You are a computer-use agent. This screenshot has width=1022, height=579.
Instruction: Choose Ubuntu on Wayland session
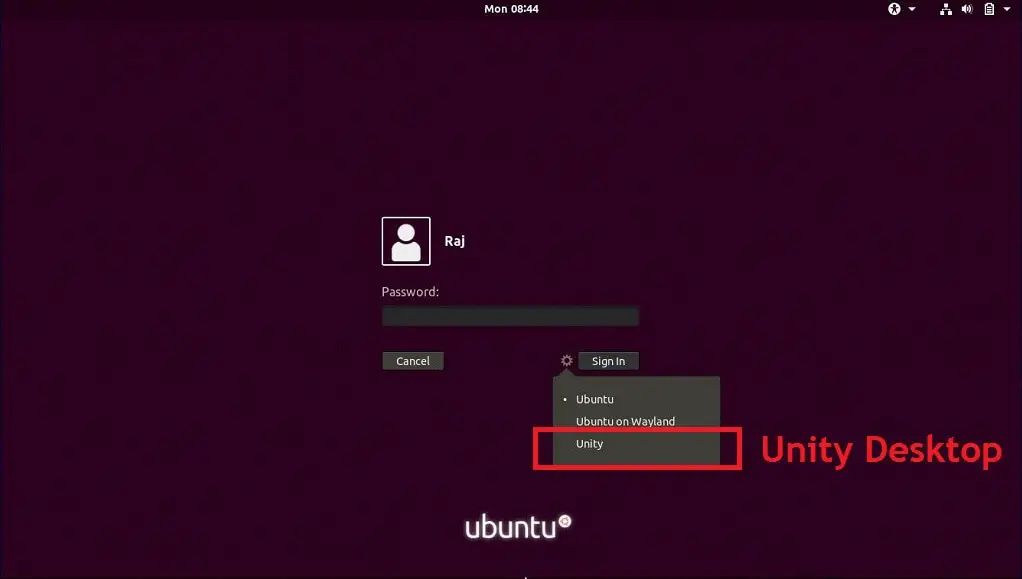(636, 421)
